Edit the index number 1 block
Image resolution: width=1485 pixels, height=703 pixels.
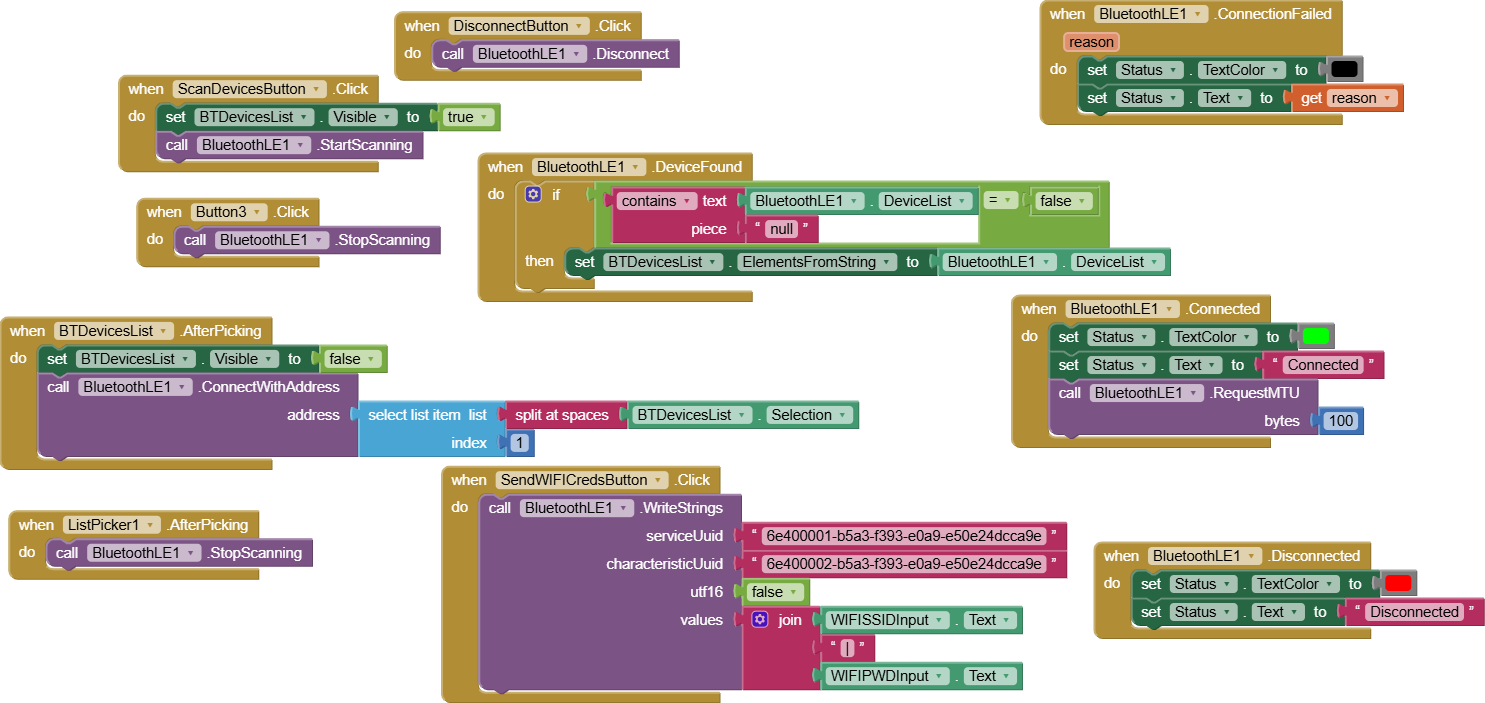(x=519, y=443)
